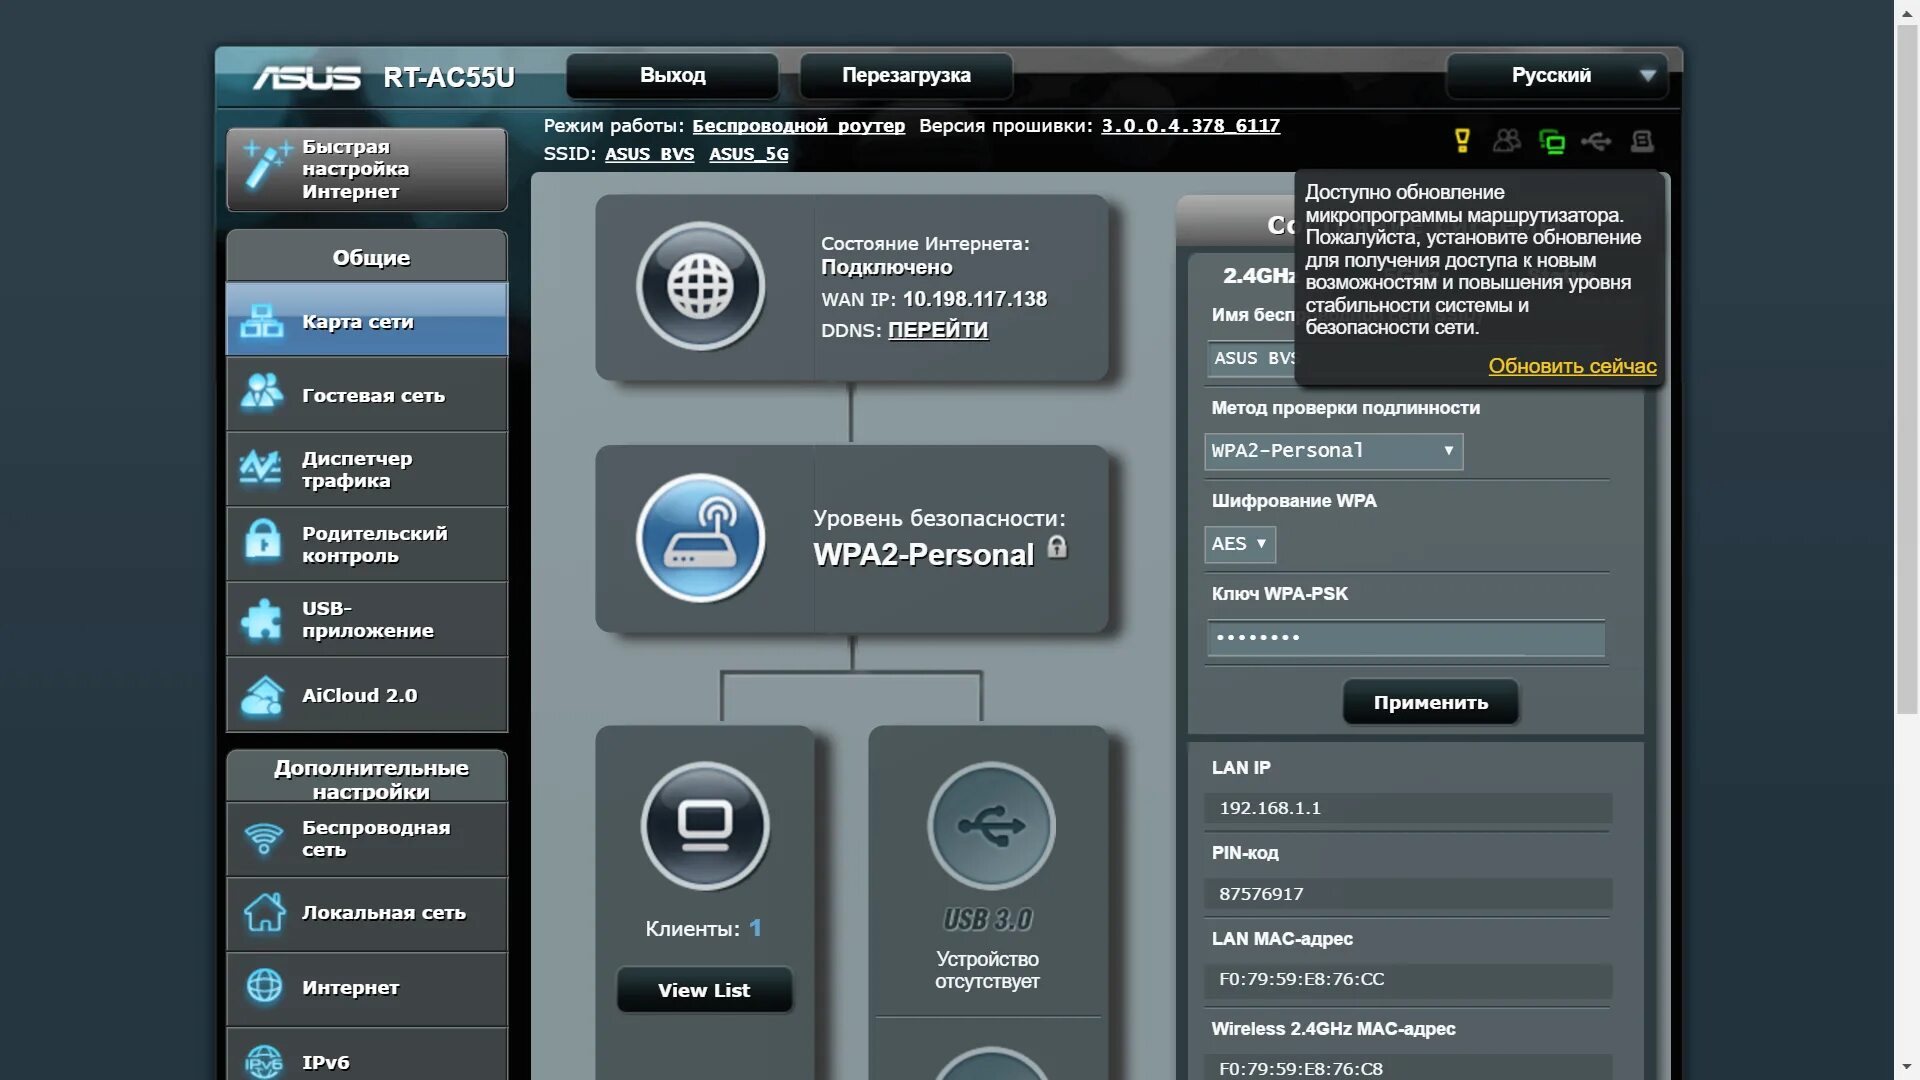
Task: Select the wireless router icon in network map
Action: (x=700, y=538)
